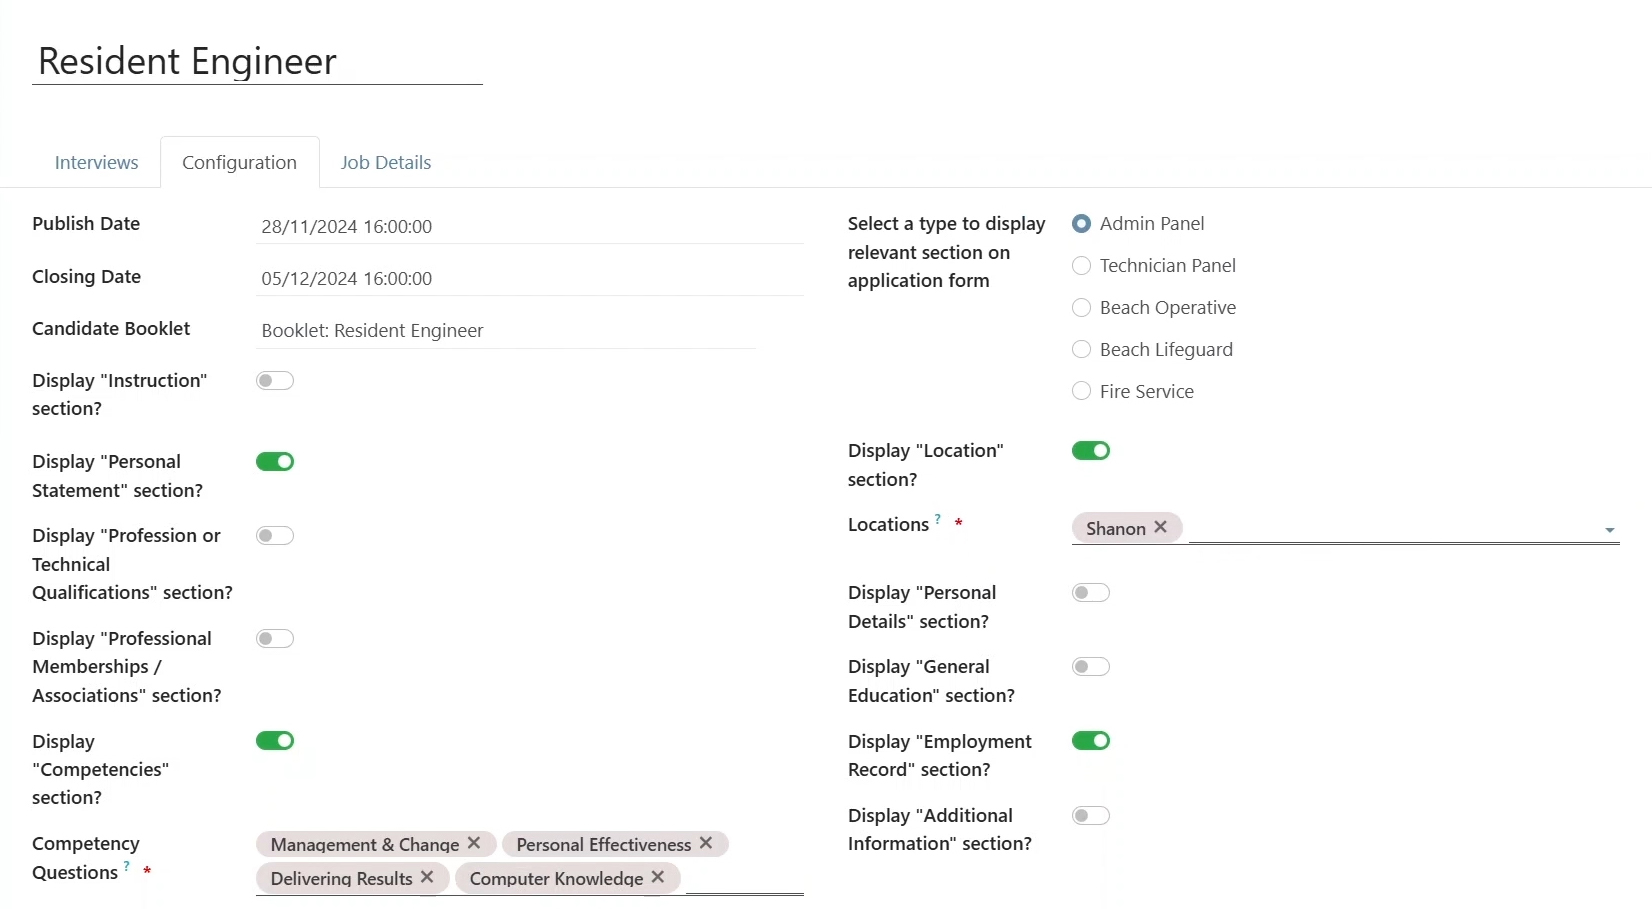Edit the Publish Date field
The height and width of the screenshot is (909, 1652).
pyautogui.click(x=530, y=227)
